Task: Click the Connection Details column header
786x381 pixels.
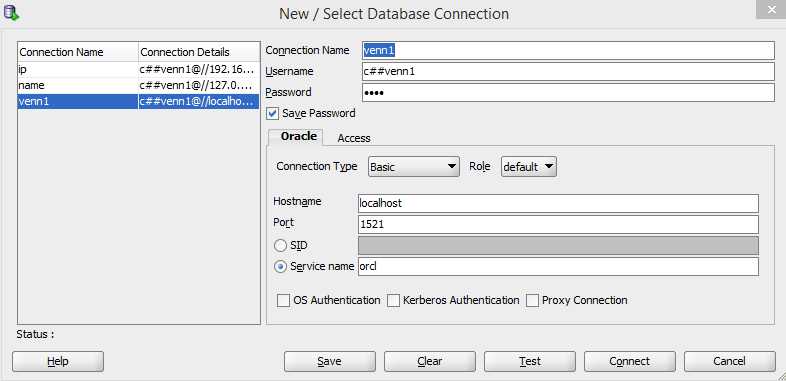Action: (199, 52)
